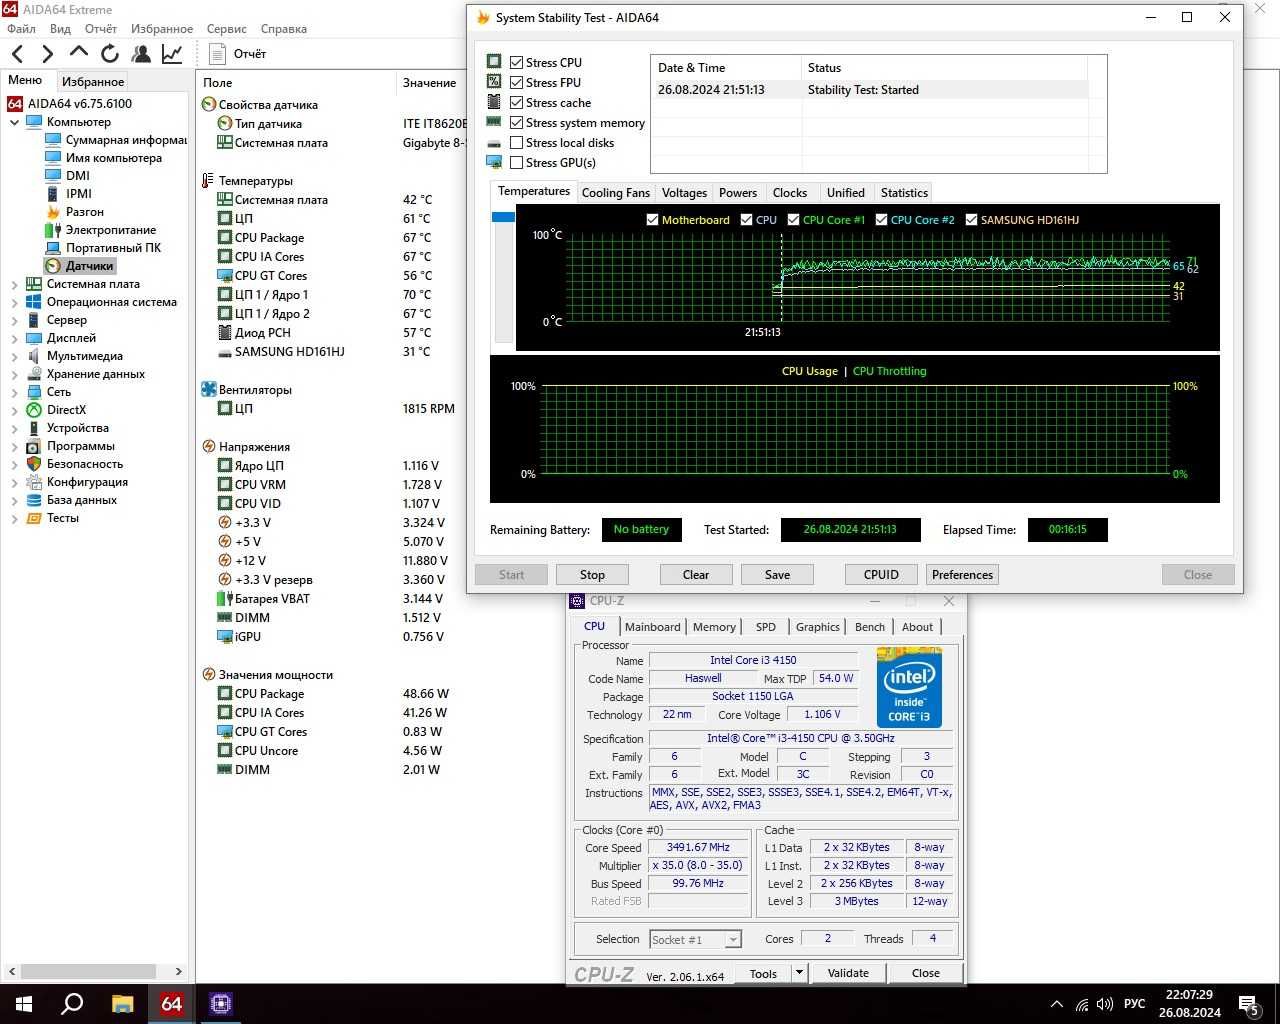Enable the Stress GPU(s) checkbox
This screenshot has width=1280, height=1024.
point(517,162)
